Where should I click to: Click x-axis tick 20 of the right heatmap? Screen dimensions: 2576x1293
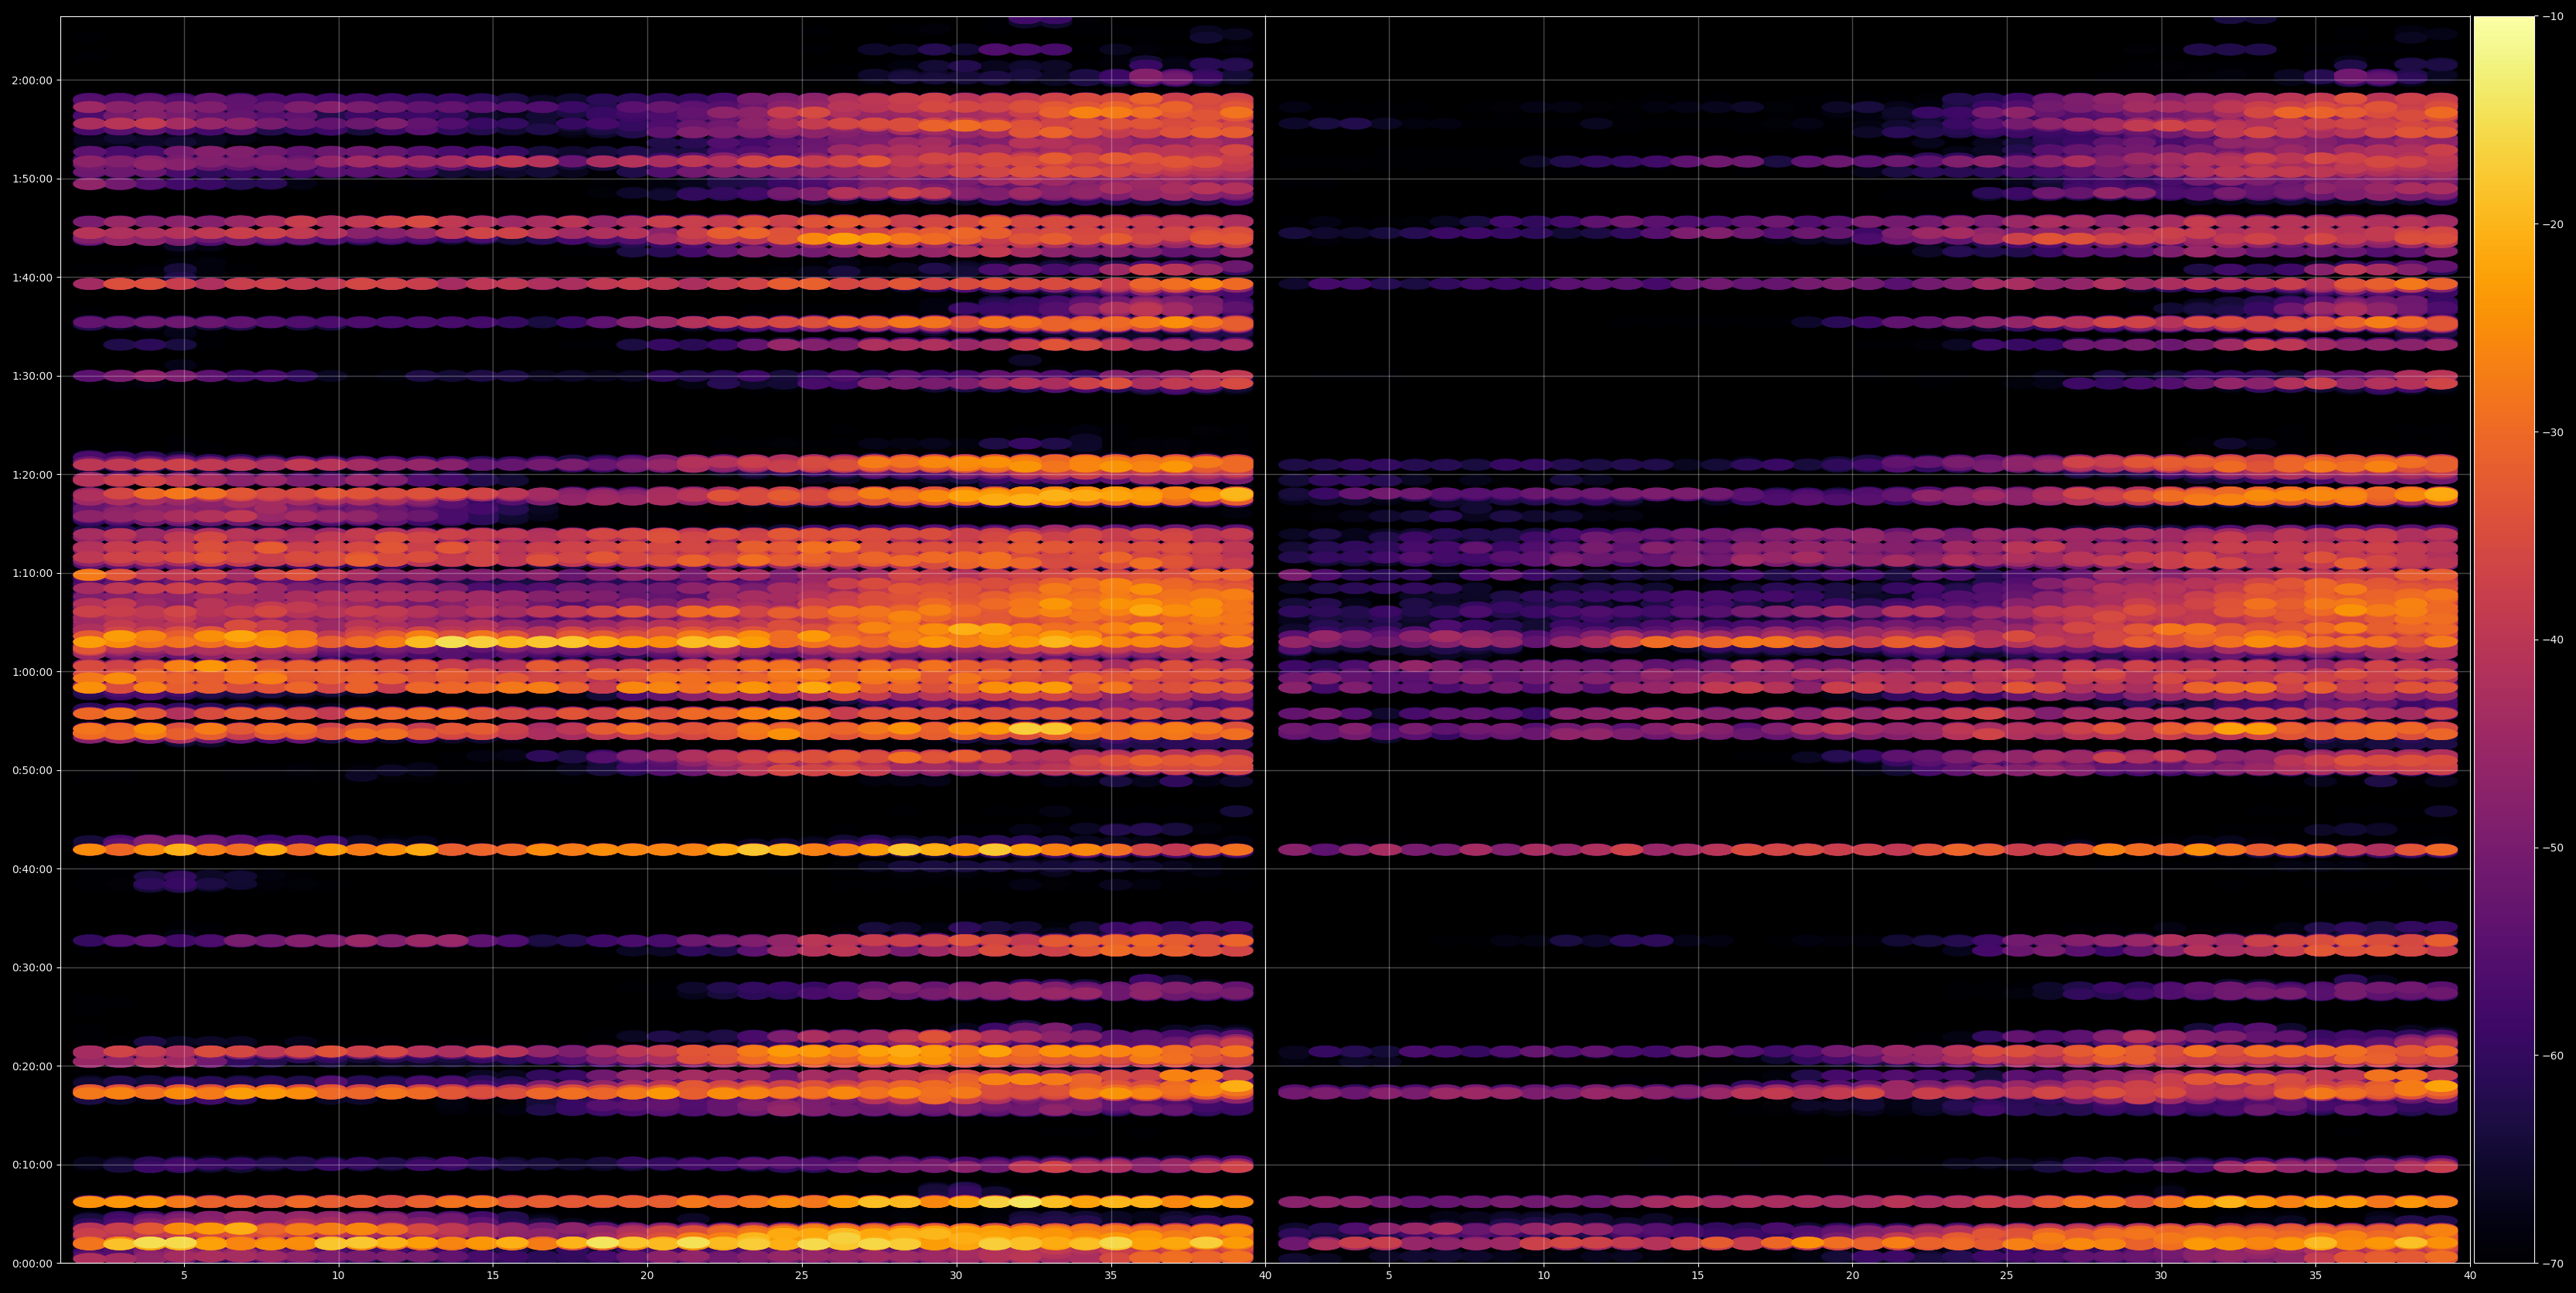[1852, 1276]
